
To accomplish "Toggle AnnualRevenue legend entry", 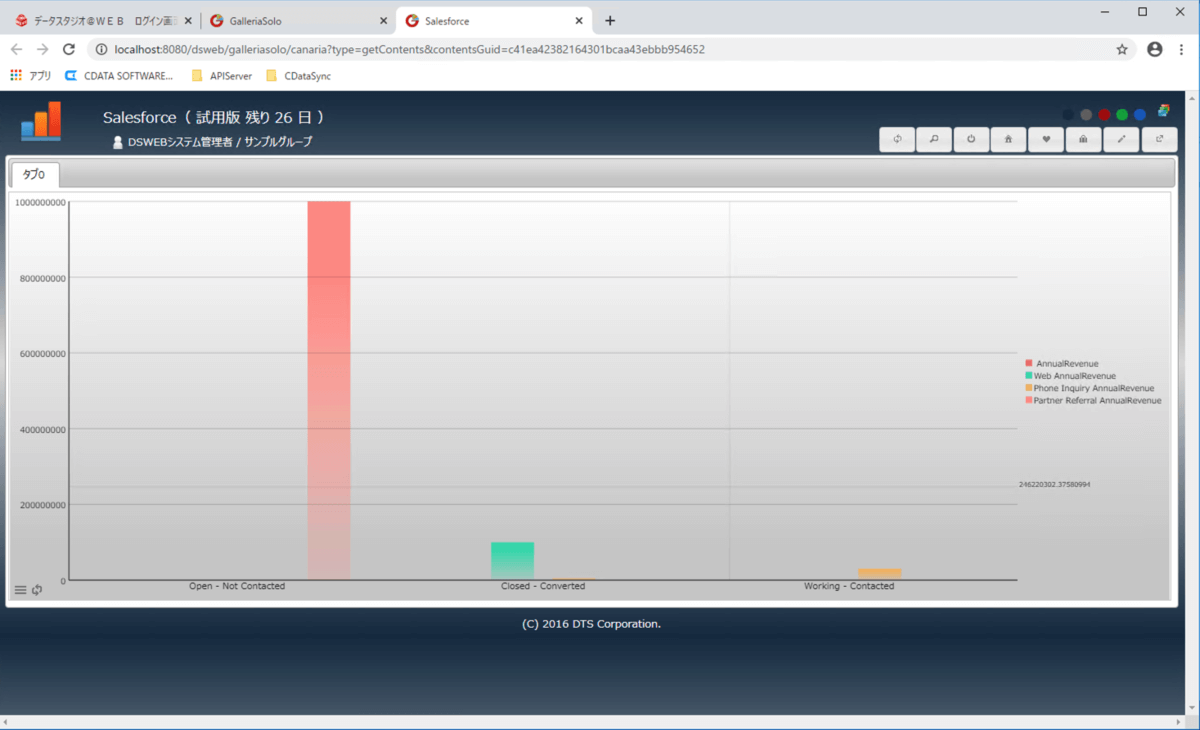I will tap(1062, 363).
